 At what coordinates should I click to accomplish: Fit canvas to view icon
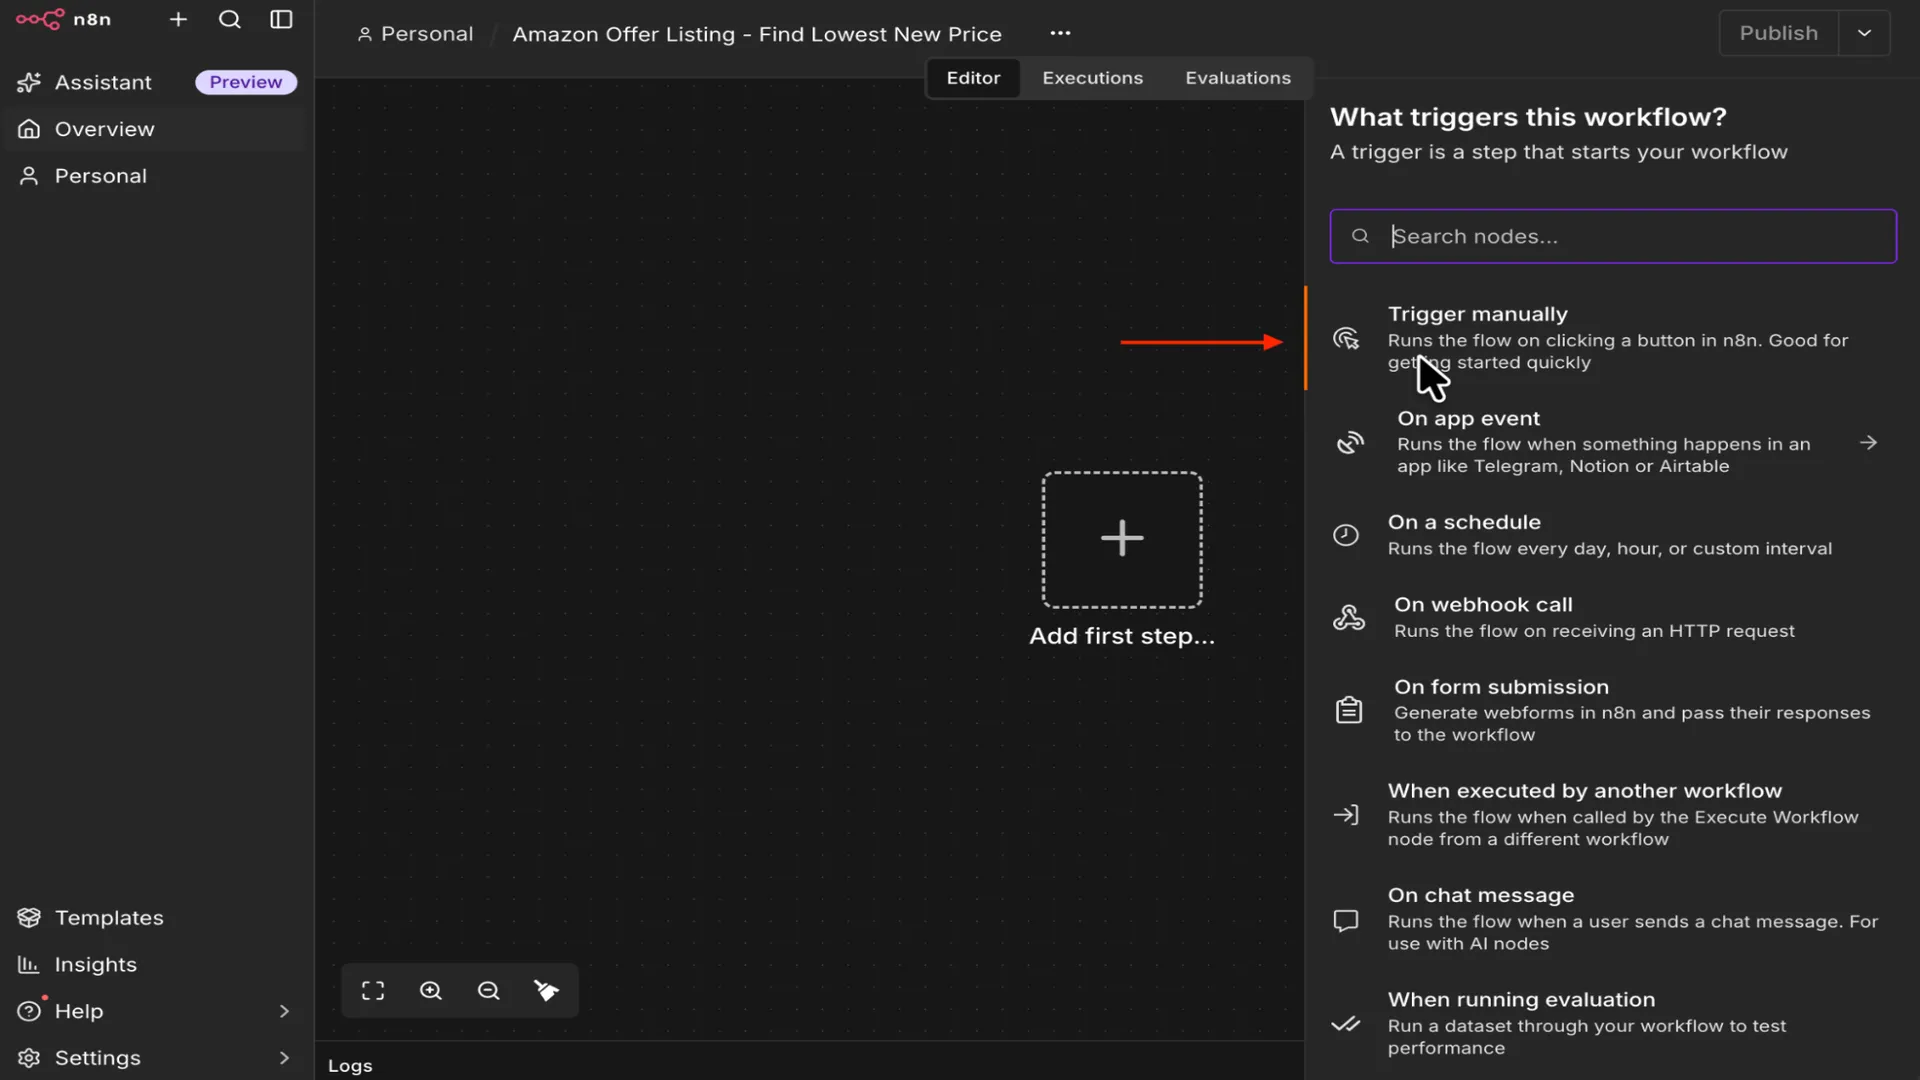[x=373, y=990]
